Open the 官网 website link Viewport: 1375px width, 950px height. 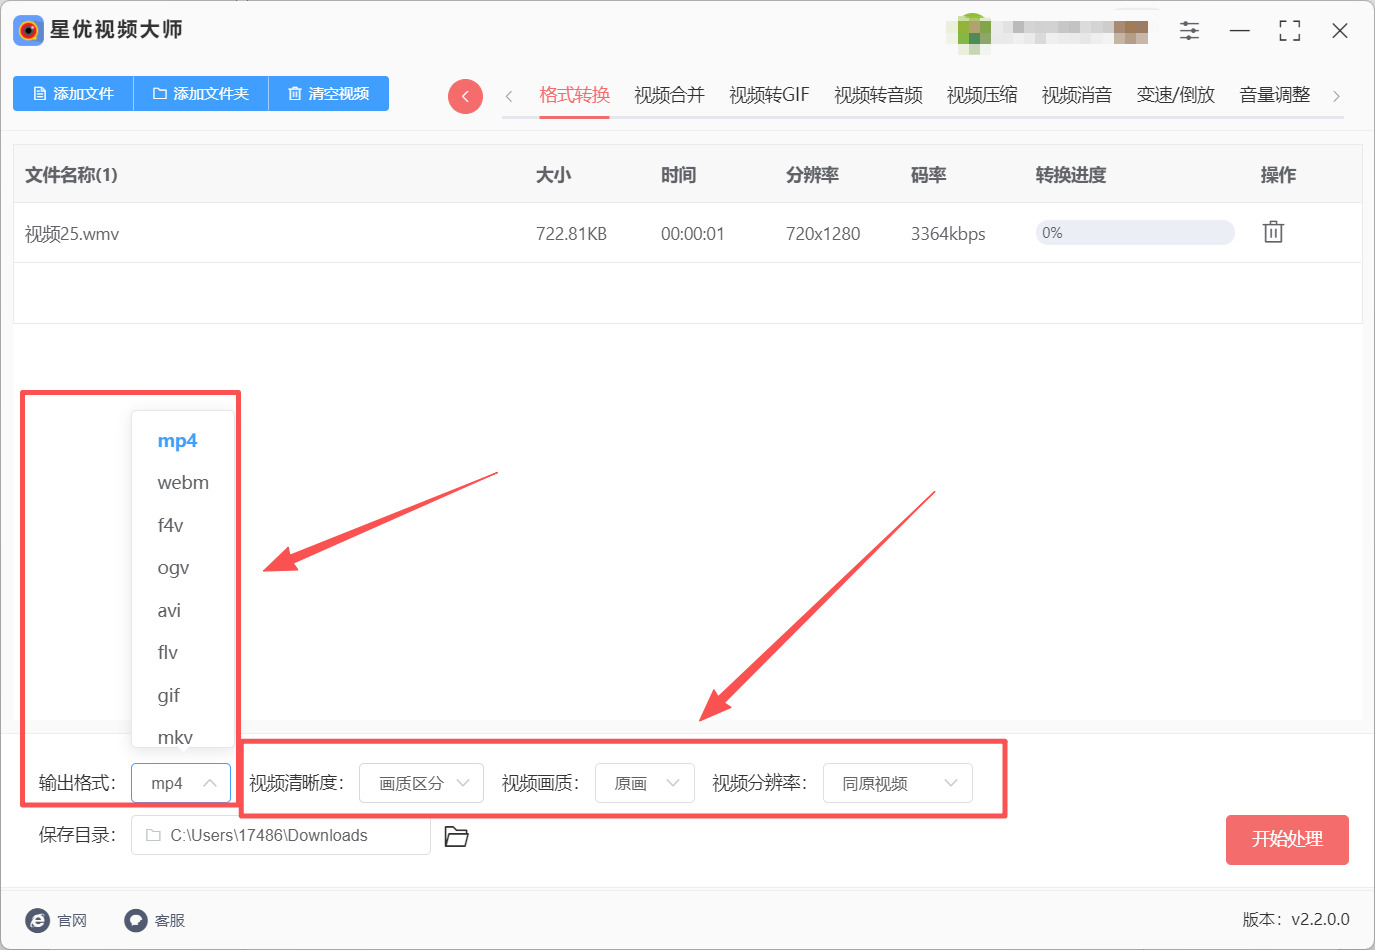[56, 920]
